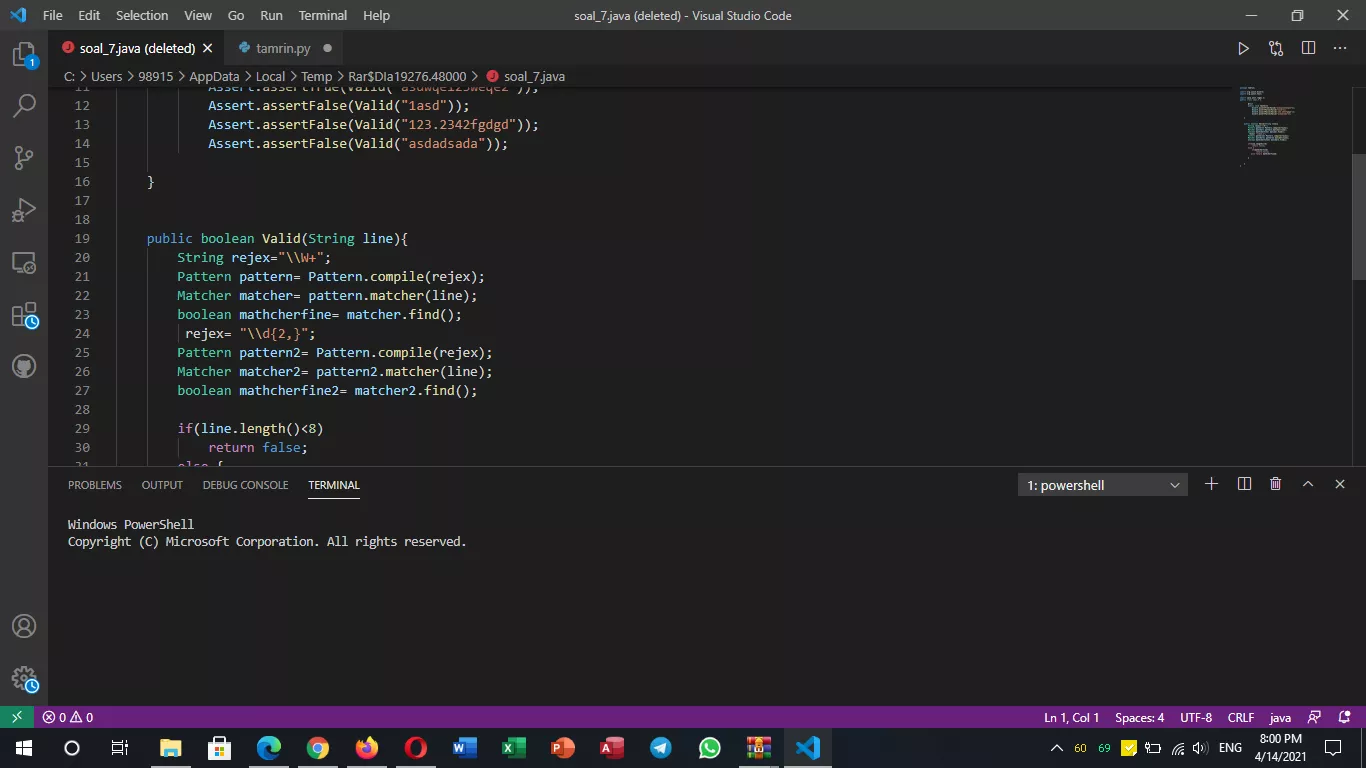Open the Search view in activity bar
The image size is (1366, 768).
[x=24, y=105]
